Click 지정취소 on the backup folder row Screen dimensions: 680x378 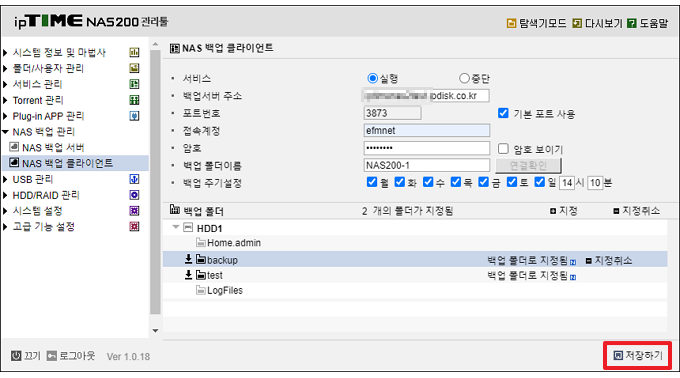click(608, 260)
